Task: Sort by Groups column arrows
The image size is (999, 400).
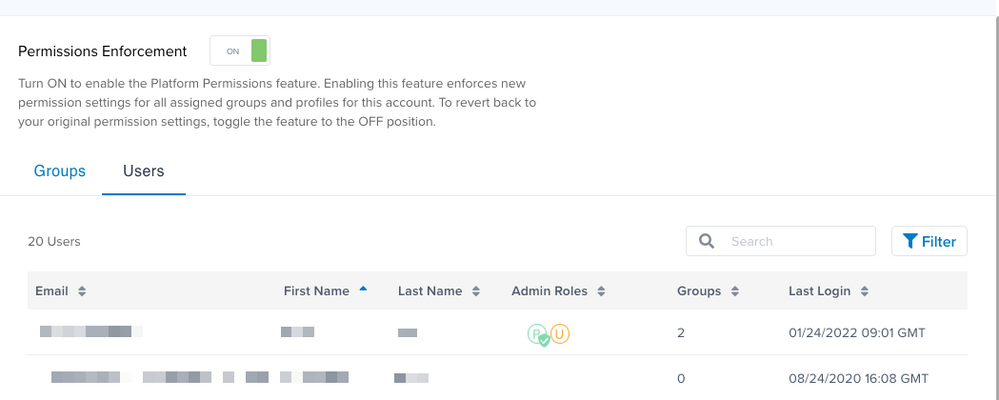Action: tap(735, 291)
